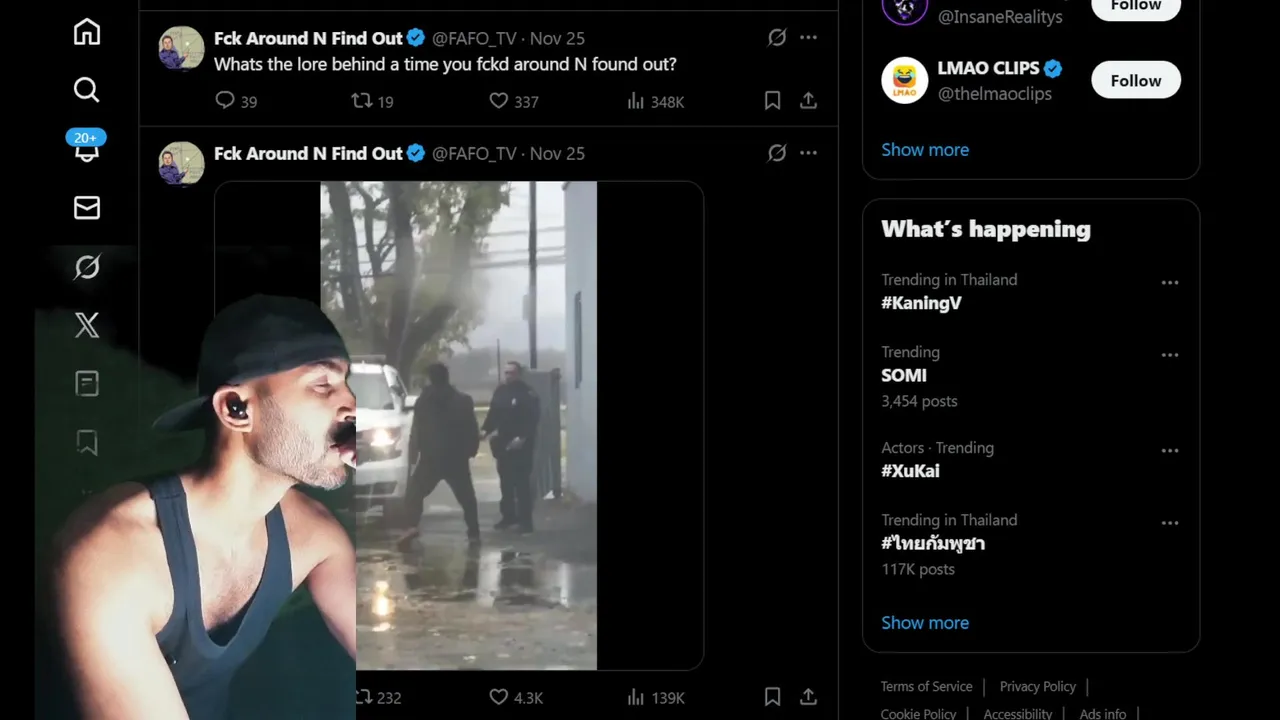Open Grok icon in left sidebar
The width and height of the screenshot is (1280, 720).
87,267
